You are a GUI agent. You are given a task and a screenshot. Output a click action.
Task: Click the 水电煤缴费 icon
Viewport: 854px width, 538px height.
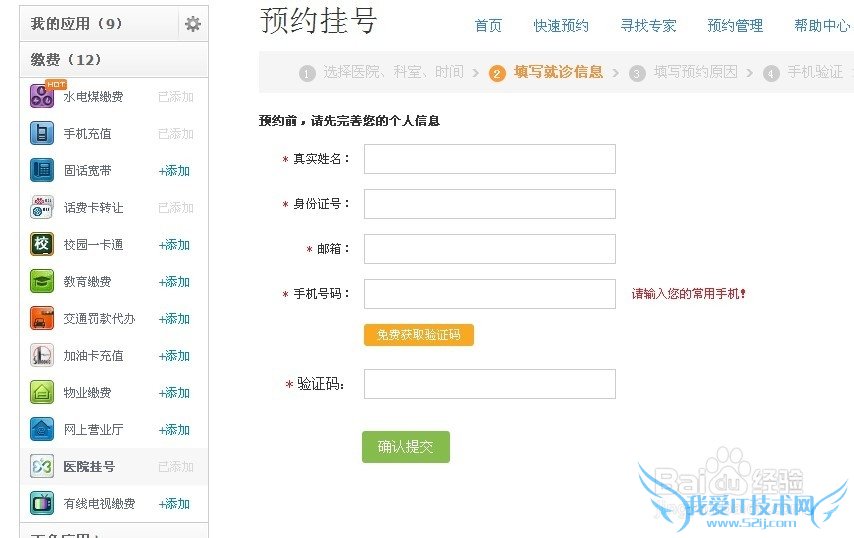click(42, 96)
